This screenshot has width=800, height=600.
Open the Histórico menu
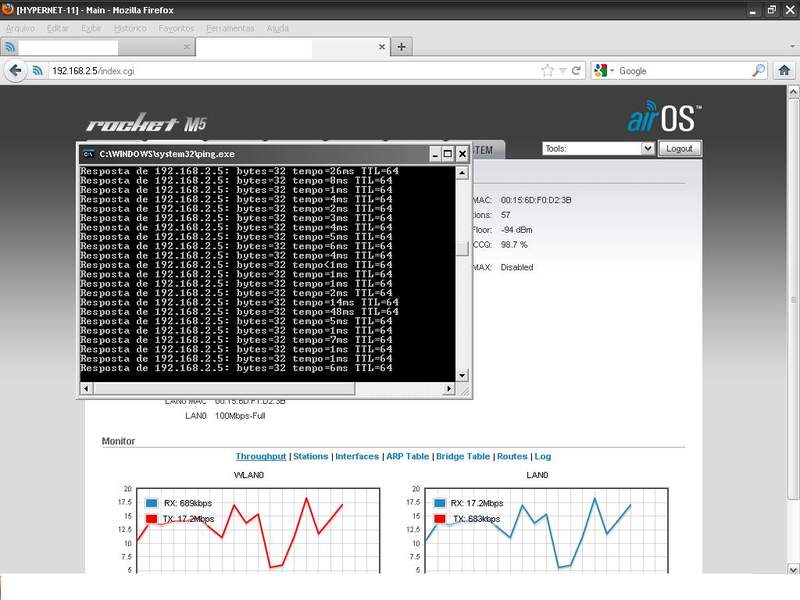130,28
